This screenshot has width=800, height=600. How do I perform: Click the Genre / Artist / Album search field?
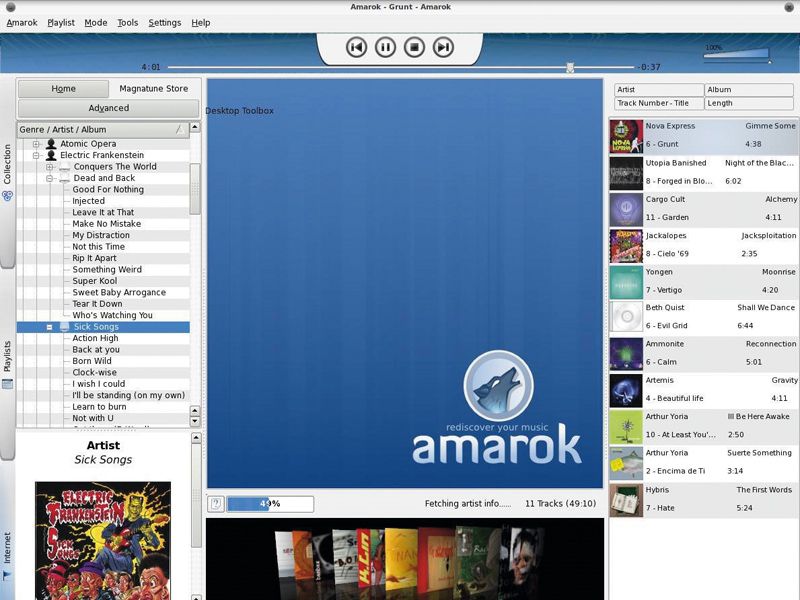point(100,128)
